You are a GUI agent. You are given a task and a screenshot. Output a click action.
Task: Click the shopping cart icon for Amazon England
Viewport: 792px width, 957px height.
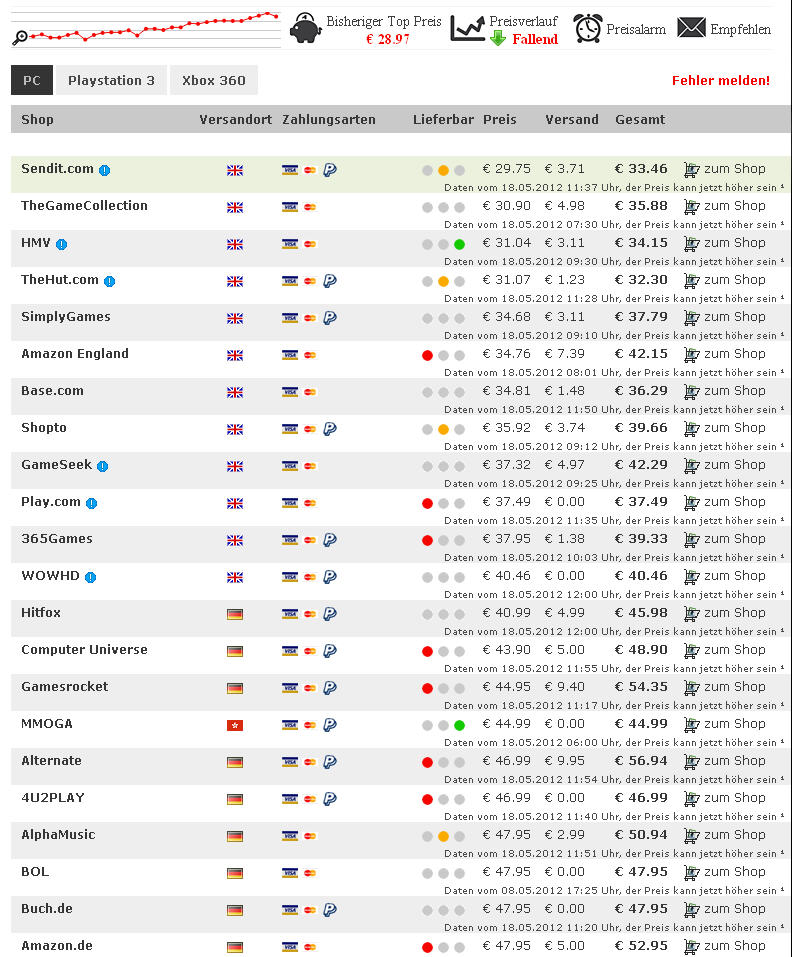pyautogui.click(x=691, y=355)
